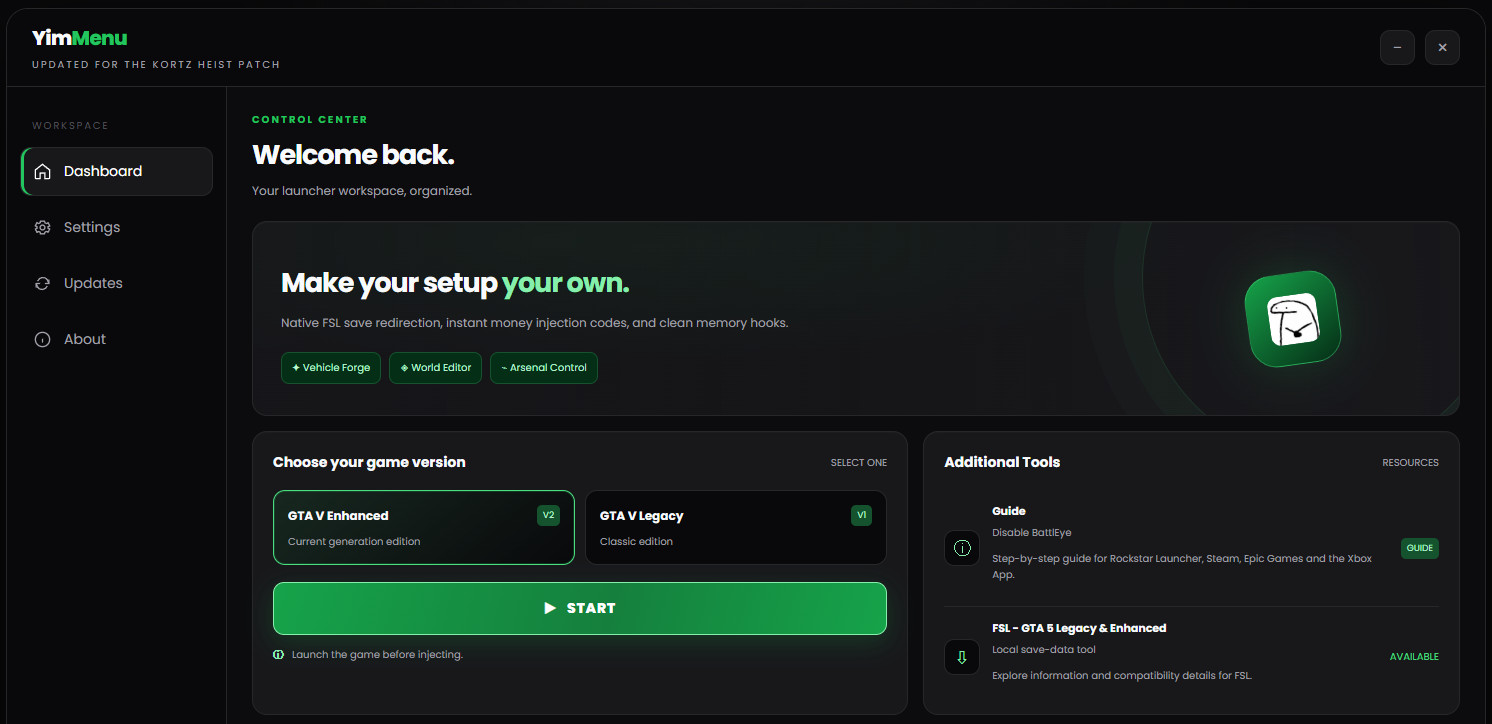Click the Vehicle Forge chip
Viewport: 1492px width, 724px height.
coord(331,367)
